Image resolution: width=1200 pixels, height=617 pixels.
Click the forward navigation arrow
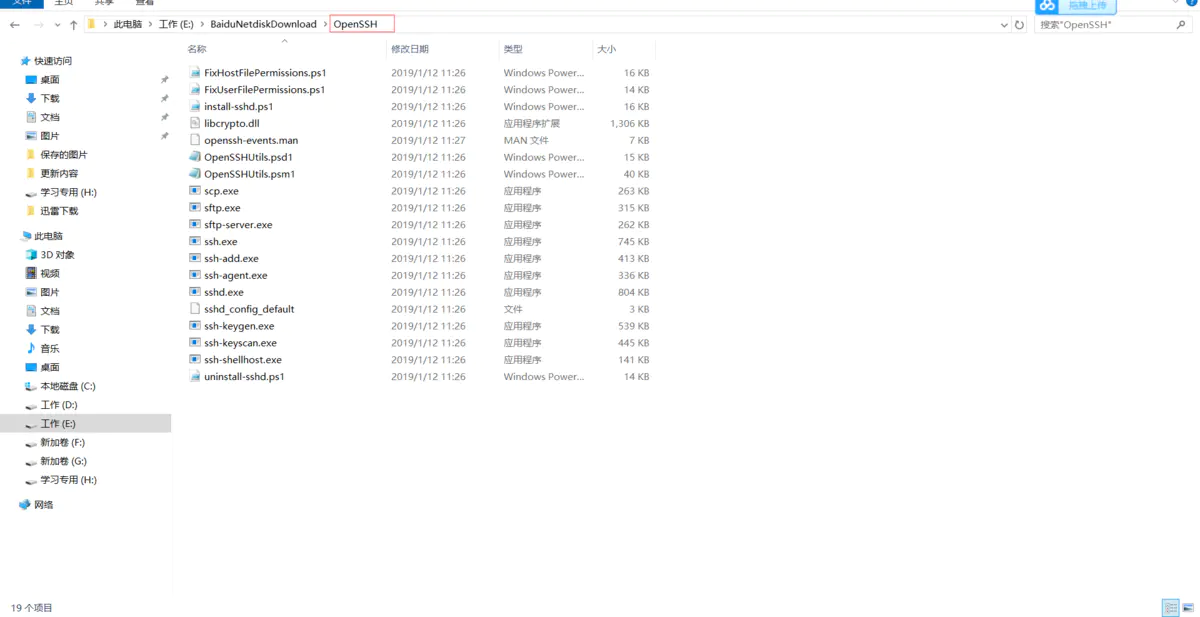[x=39, y=24]
